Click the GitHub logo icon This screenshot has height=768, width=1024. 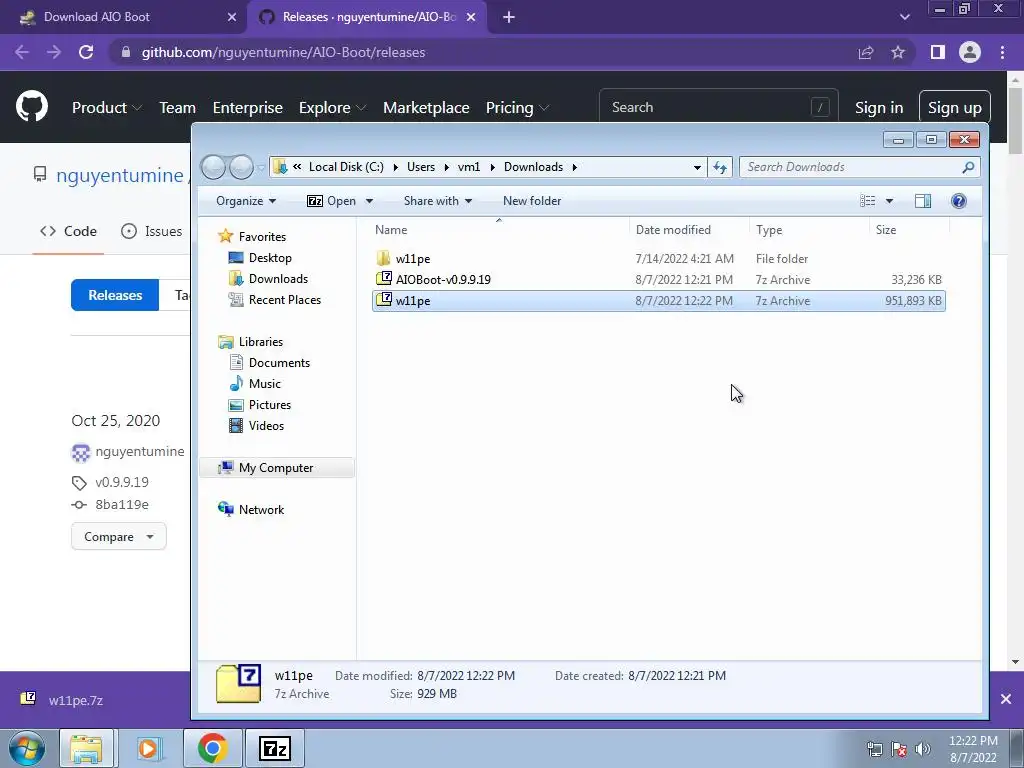(32, 106)
